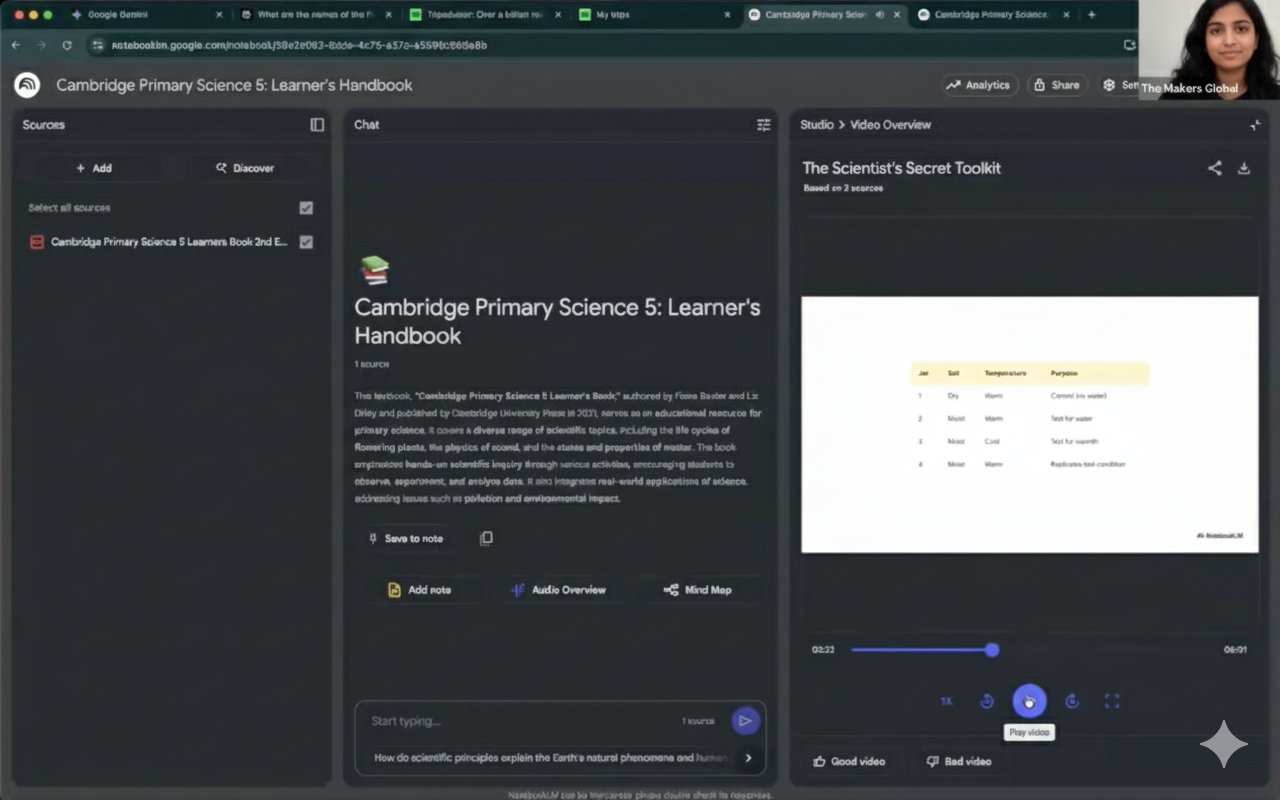Collapse the Studio panel icon
Viewport: 1280px width, 800px height.
1255,125
